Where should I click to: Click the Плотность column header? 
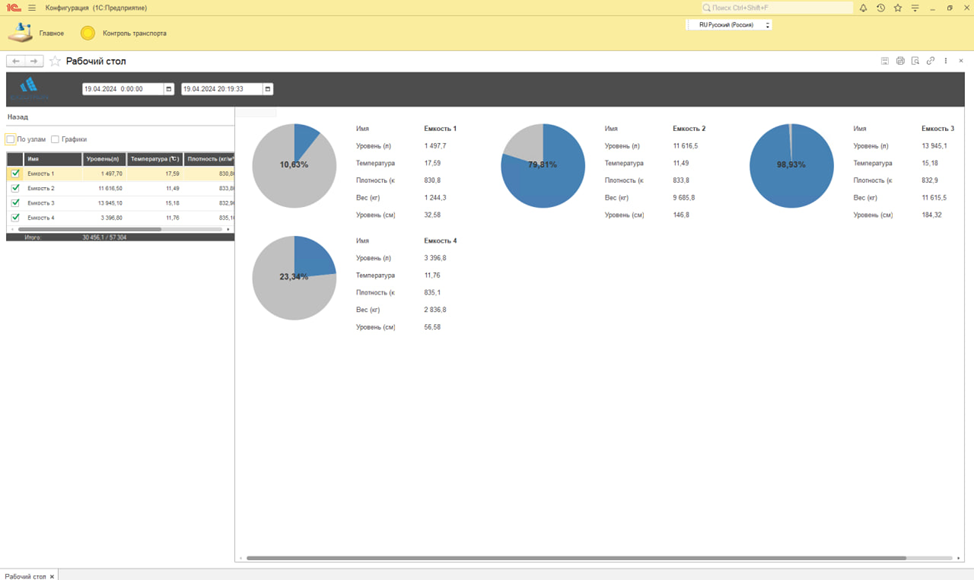tap(209, 159)
